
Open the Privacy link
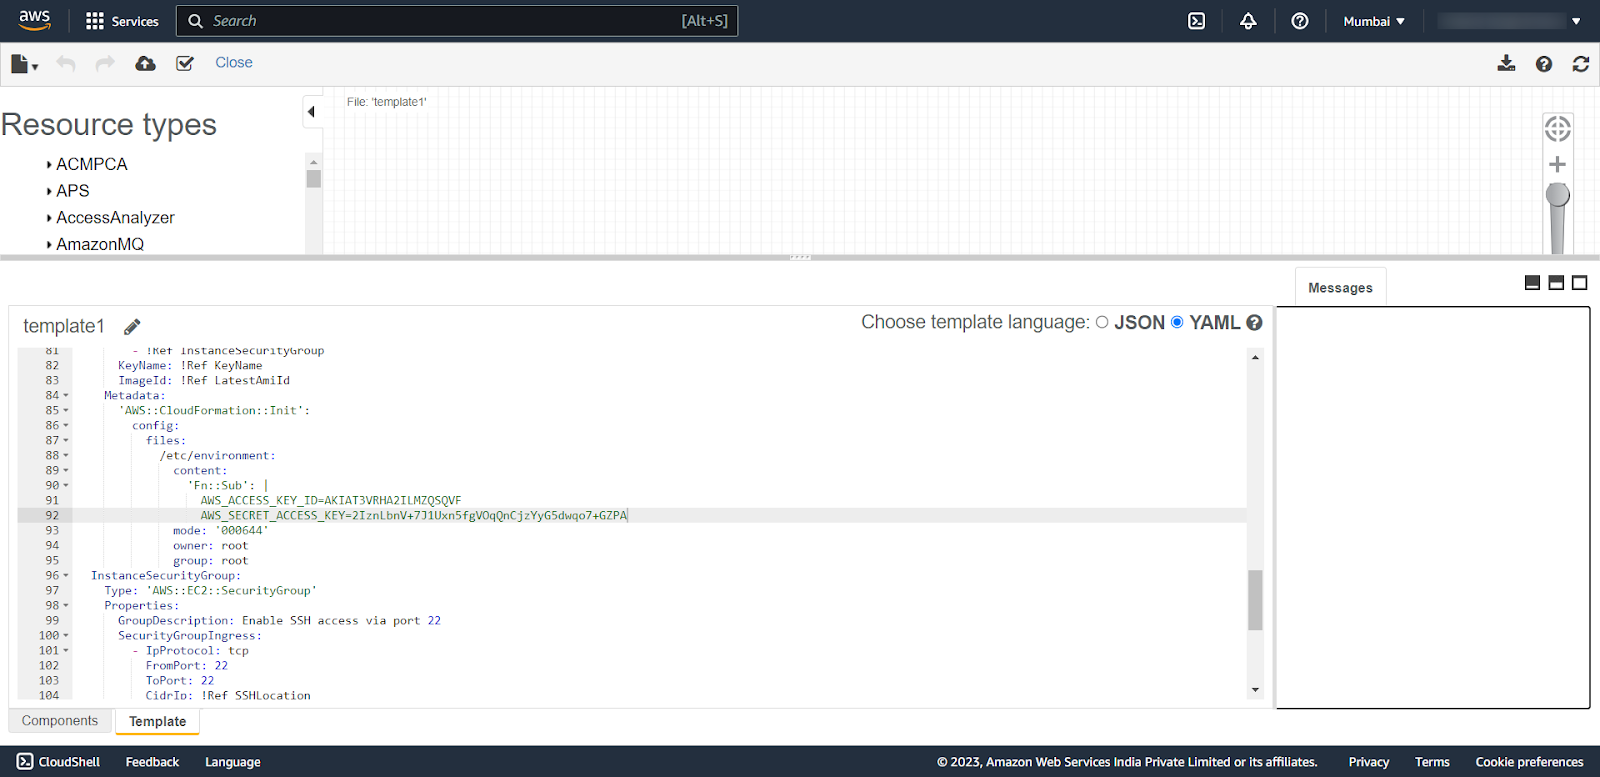pyautogui.click(x=1369, y=762)
